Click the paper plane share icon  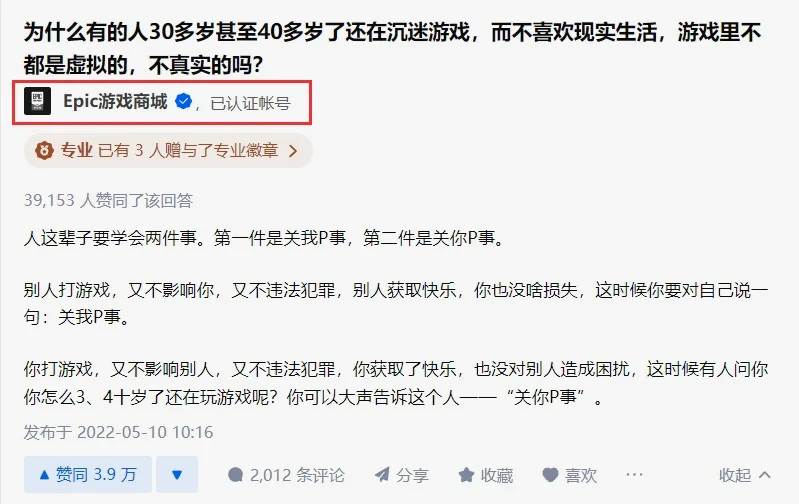[x=382, y=474]
